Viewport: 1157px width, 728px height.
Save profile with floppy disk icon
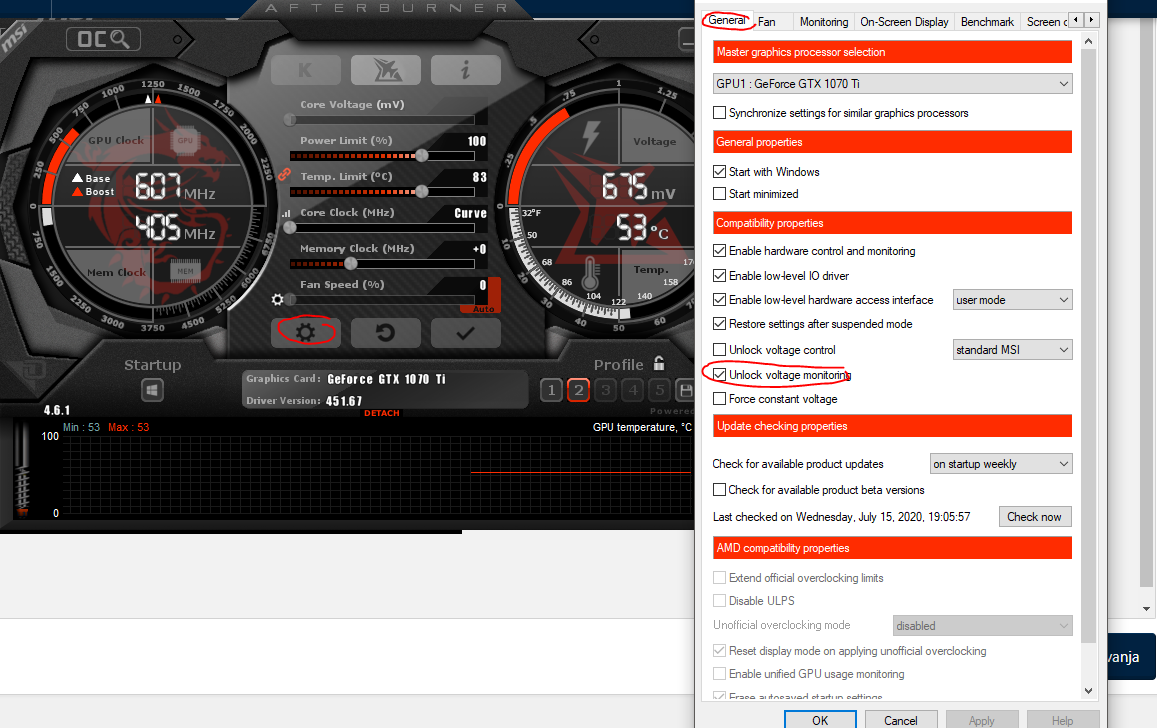click(685, 390)
